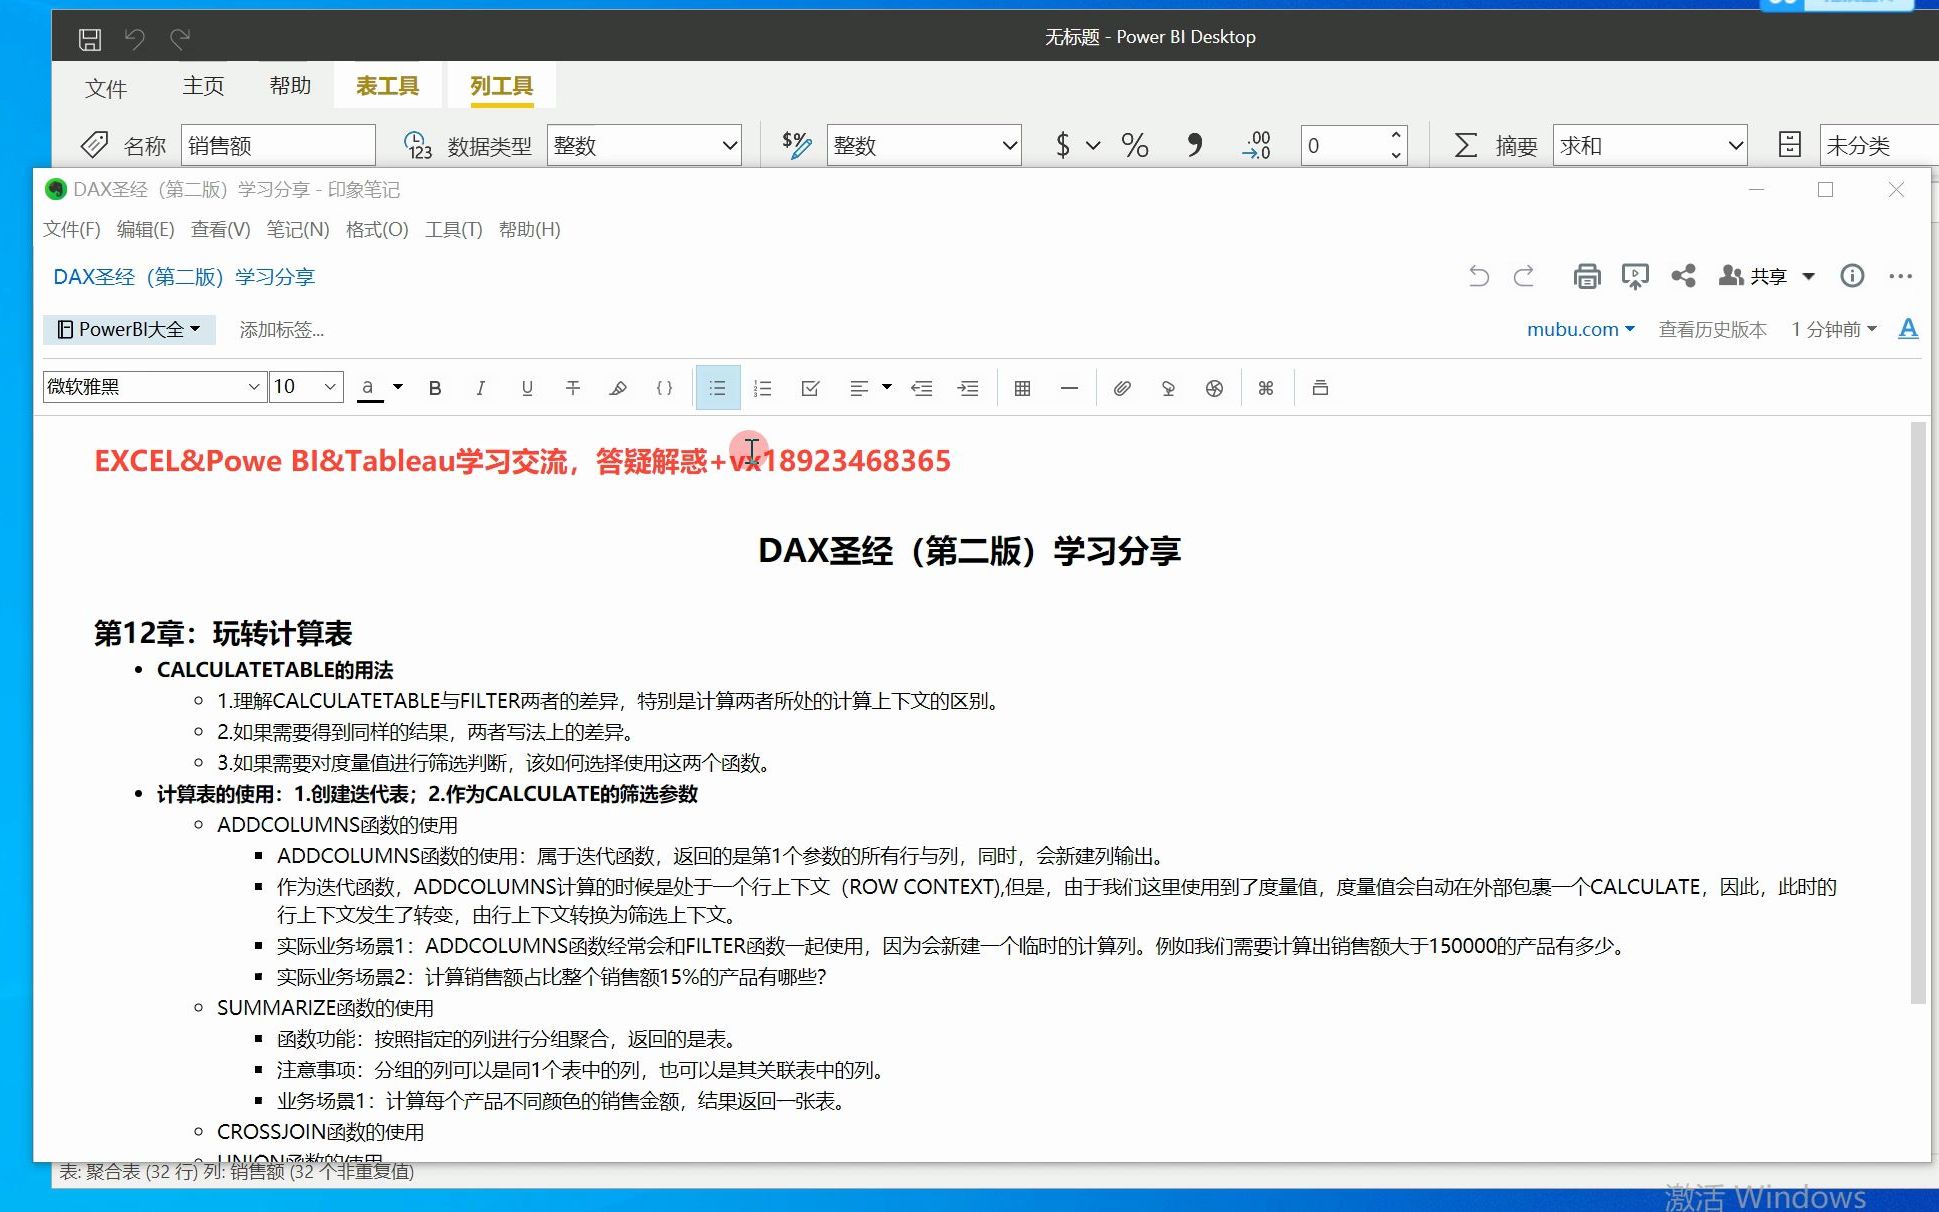Click the Evernote note vertical scrollbar

[x=1917, y=712]
